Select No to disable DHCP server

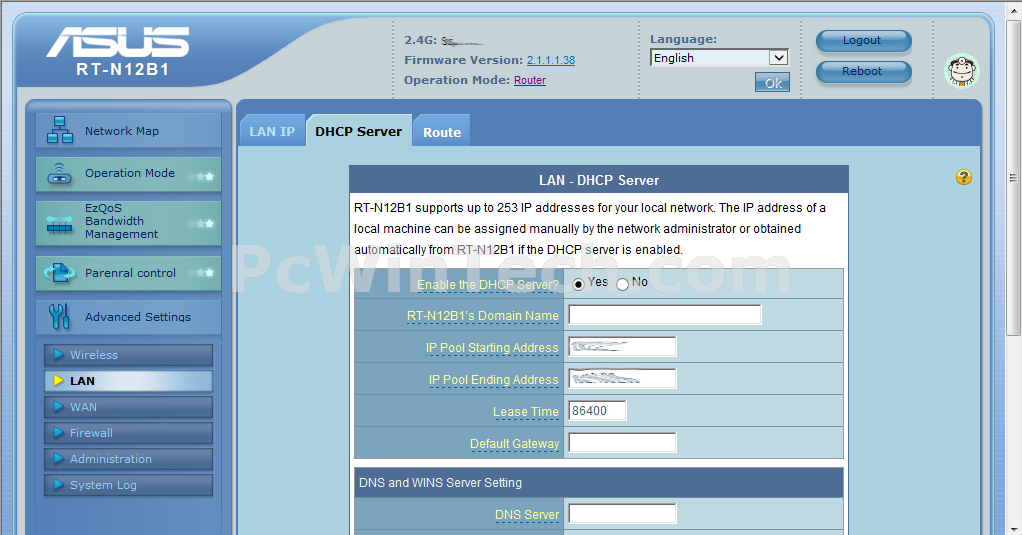(622, 284)
